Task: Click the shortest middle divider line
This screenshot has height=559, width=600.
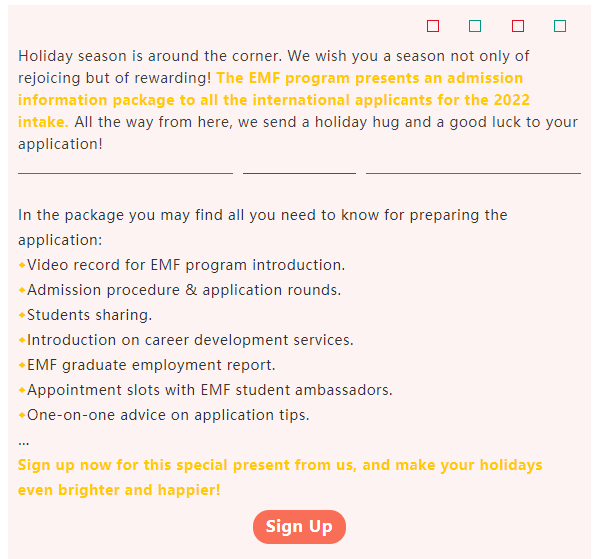Action: click(x=299, y=173)
